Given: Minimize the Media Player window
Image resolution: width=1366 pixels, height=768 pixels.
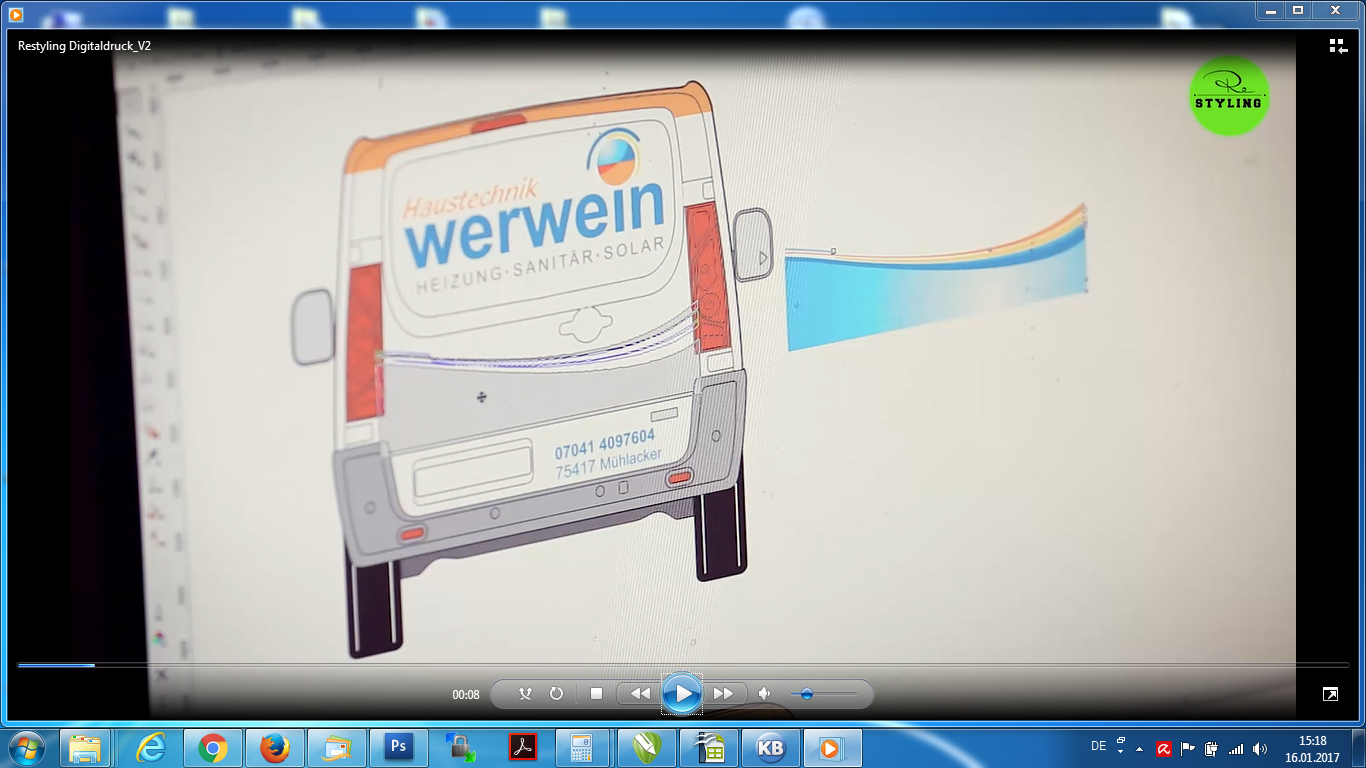Looking at the screenshot, I should click(1270, 10).
